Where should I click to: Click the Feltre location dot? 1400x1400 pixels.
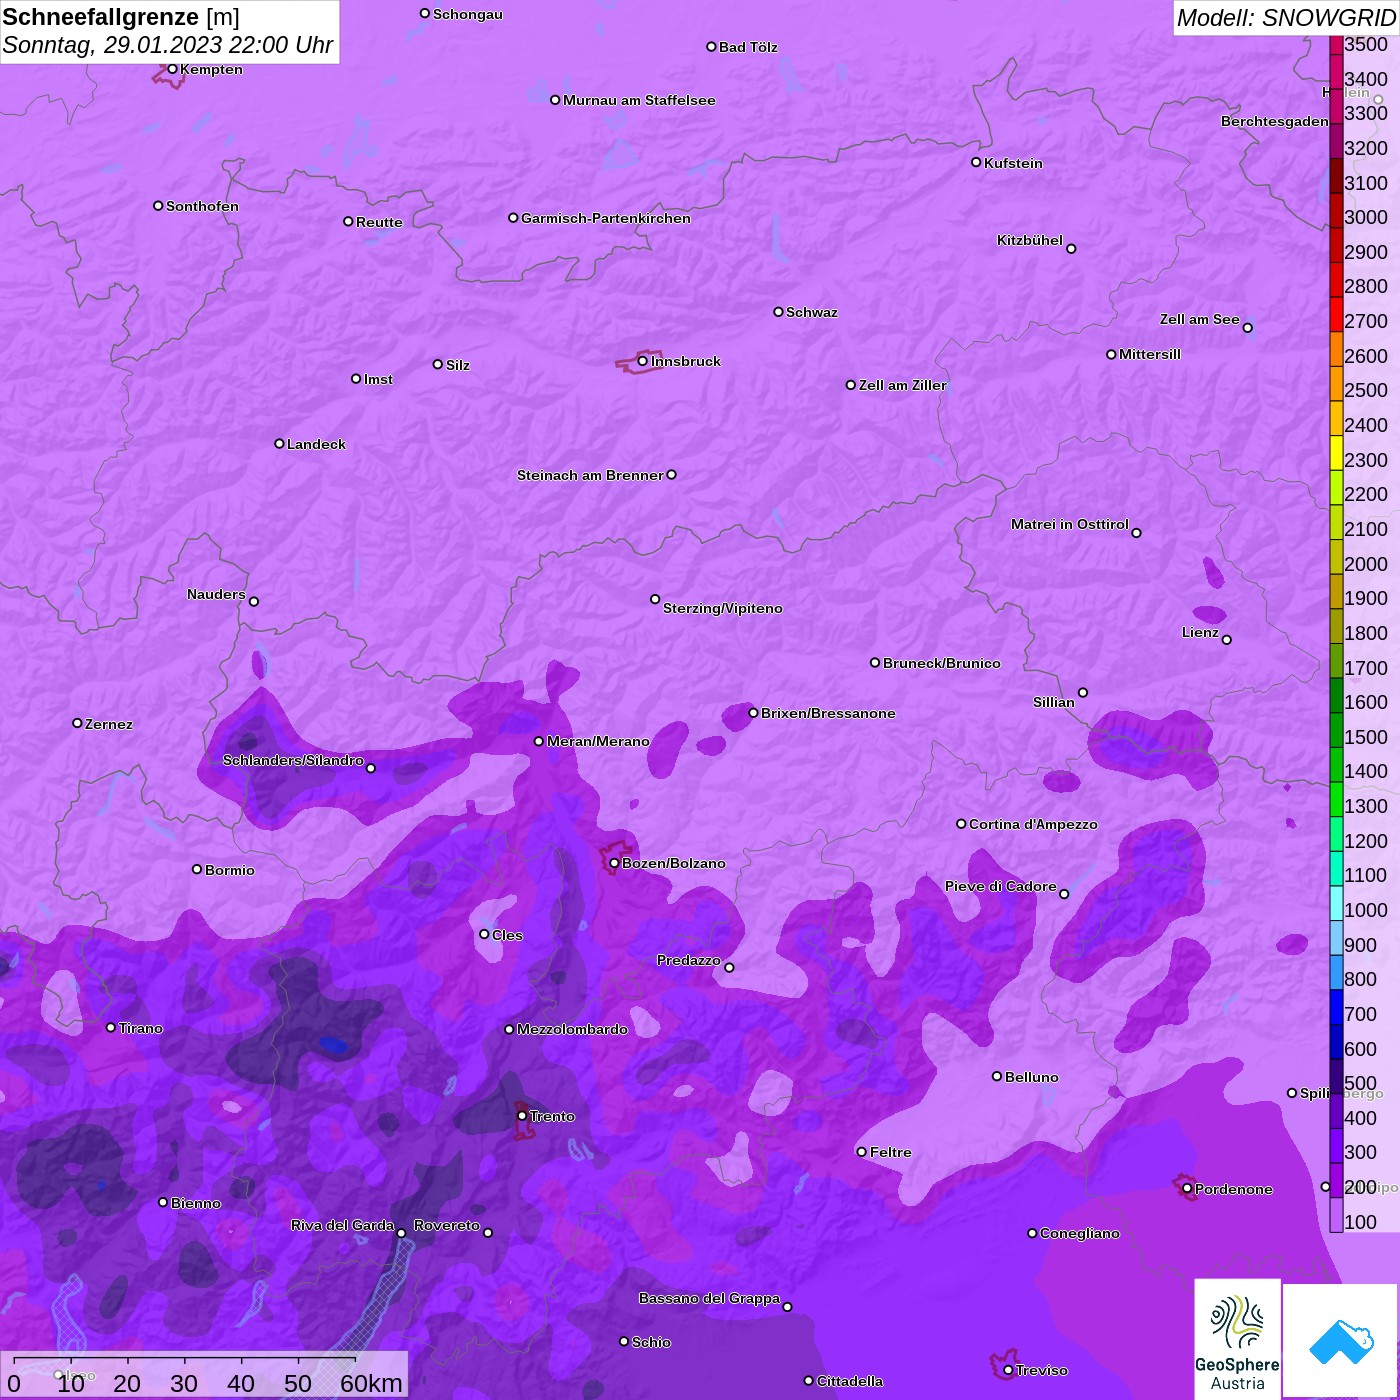coord(862,1152)
